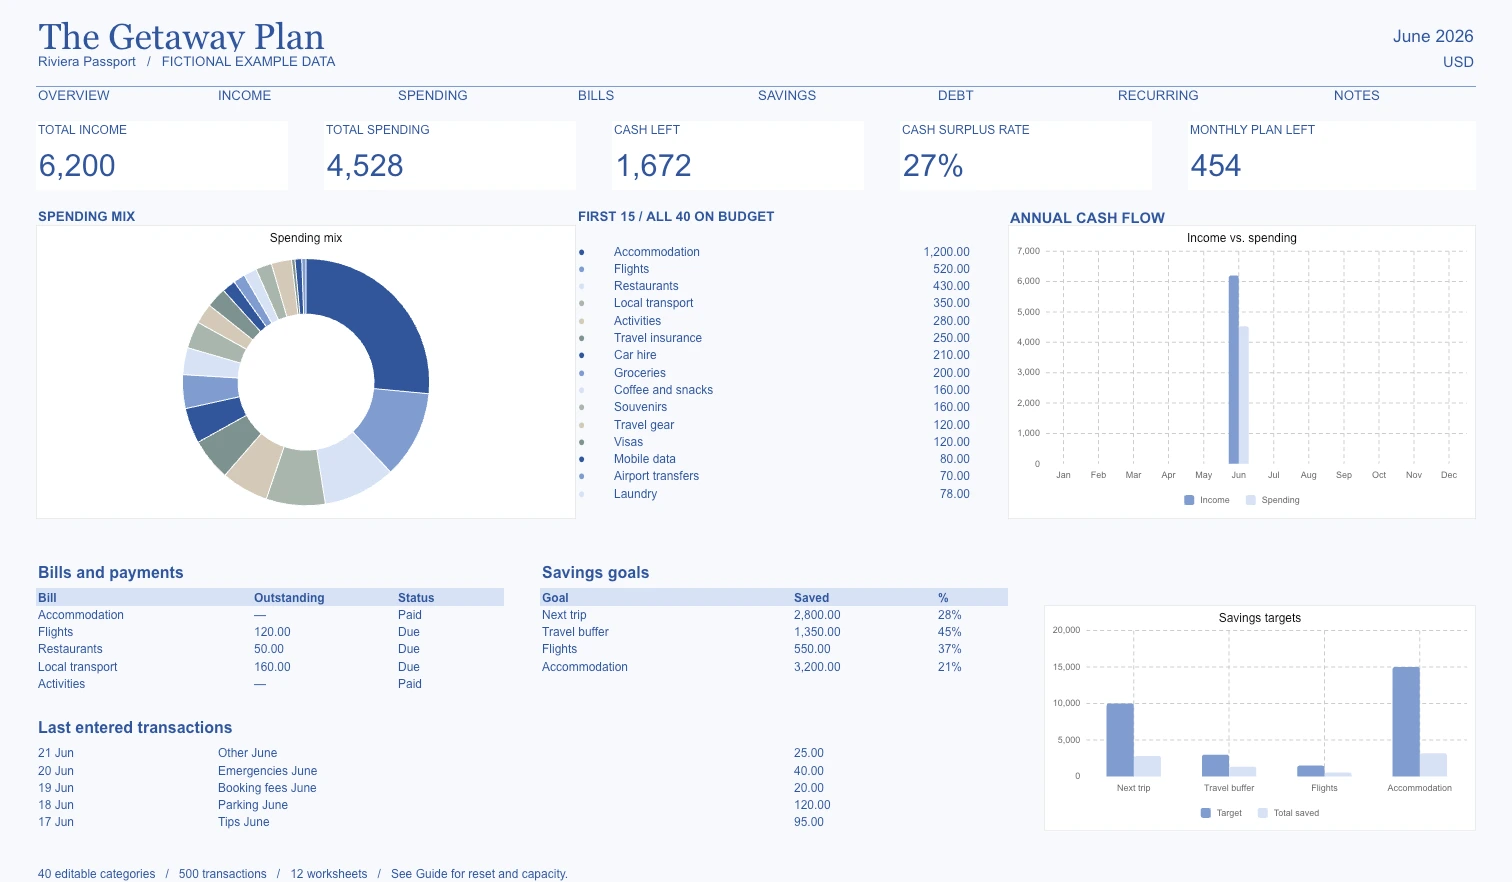This screenshot has width=1512, height=882.
Task: Click the 500 transactions footer text
Action: pos(223,874)
